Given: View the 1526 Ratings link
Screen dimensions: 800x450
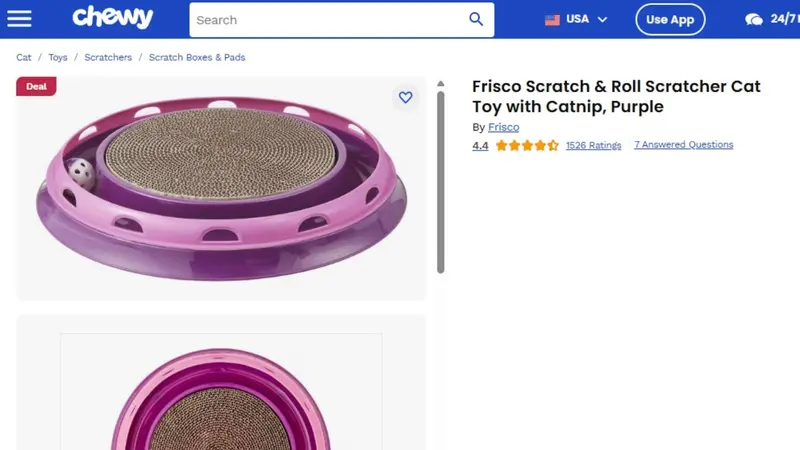Looking at the screenshot, I should (x=593, y=145).
